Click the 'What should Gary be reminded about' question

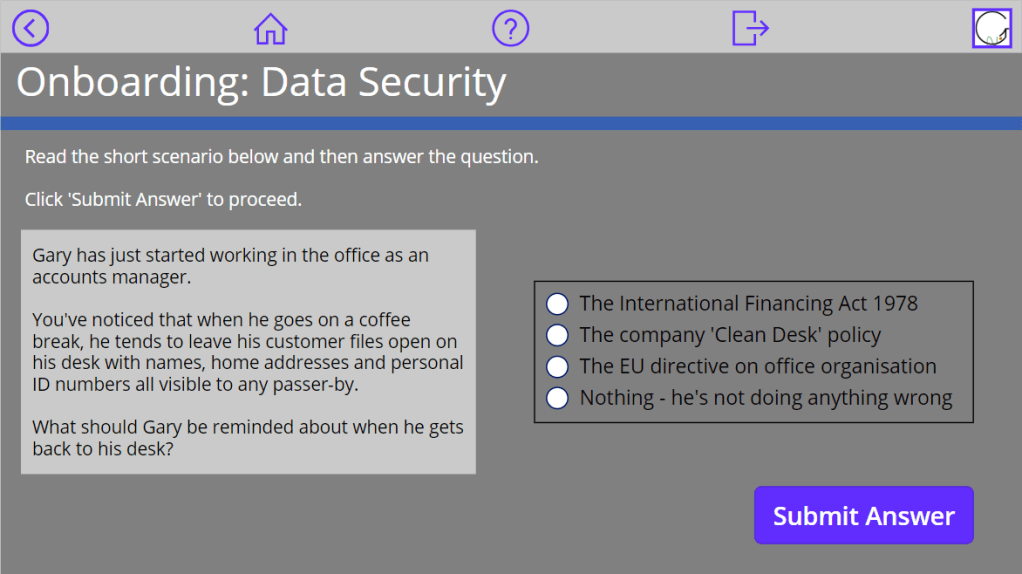tap(247, 438)
